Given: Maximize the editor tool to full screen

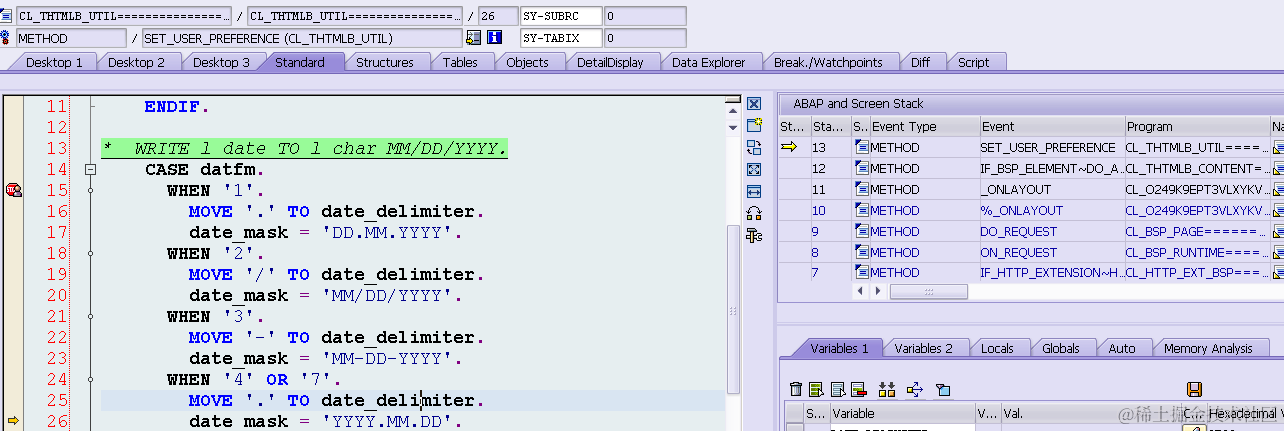Looking at the screenshot, I should 754,169.
